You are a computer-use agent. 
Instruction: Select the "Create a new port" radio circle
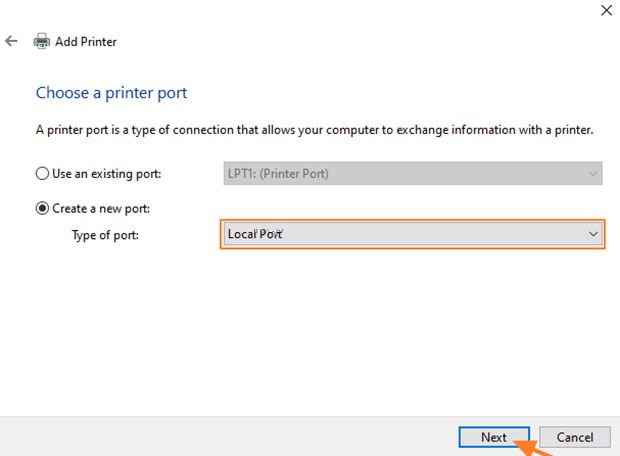[42, 208]
